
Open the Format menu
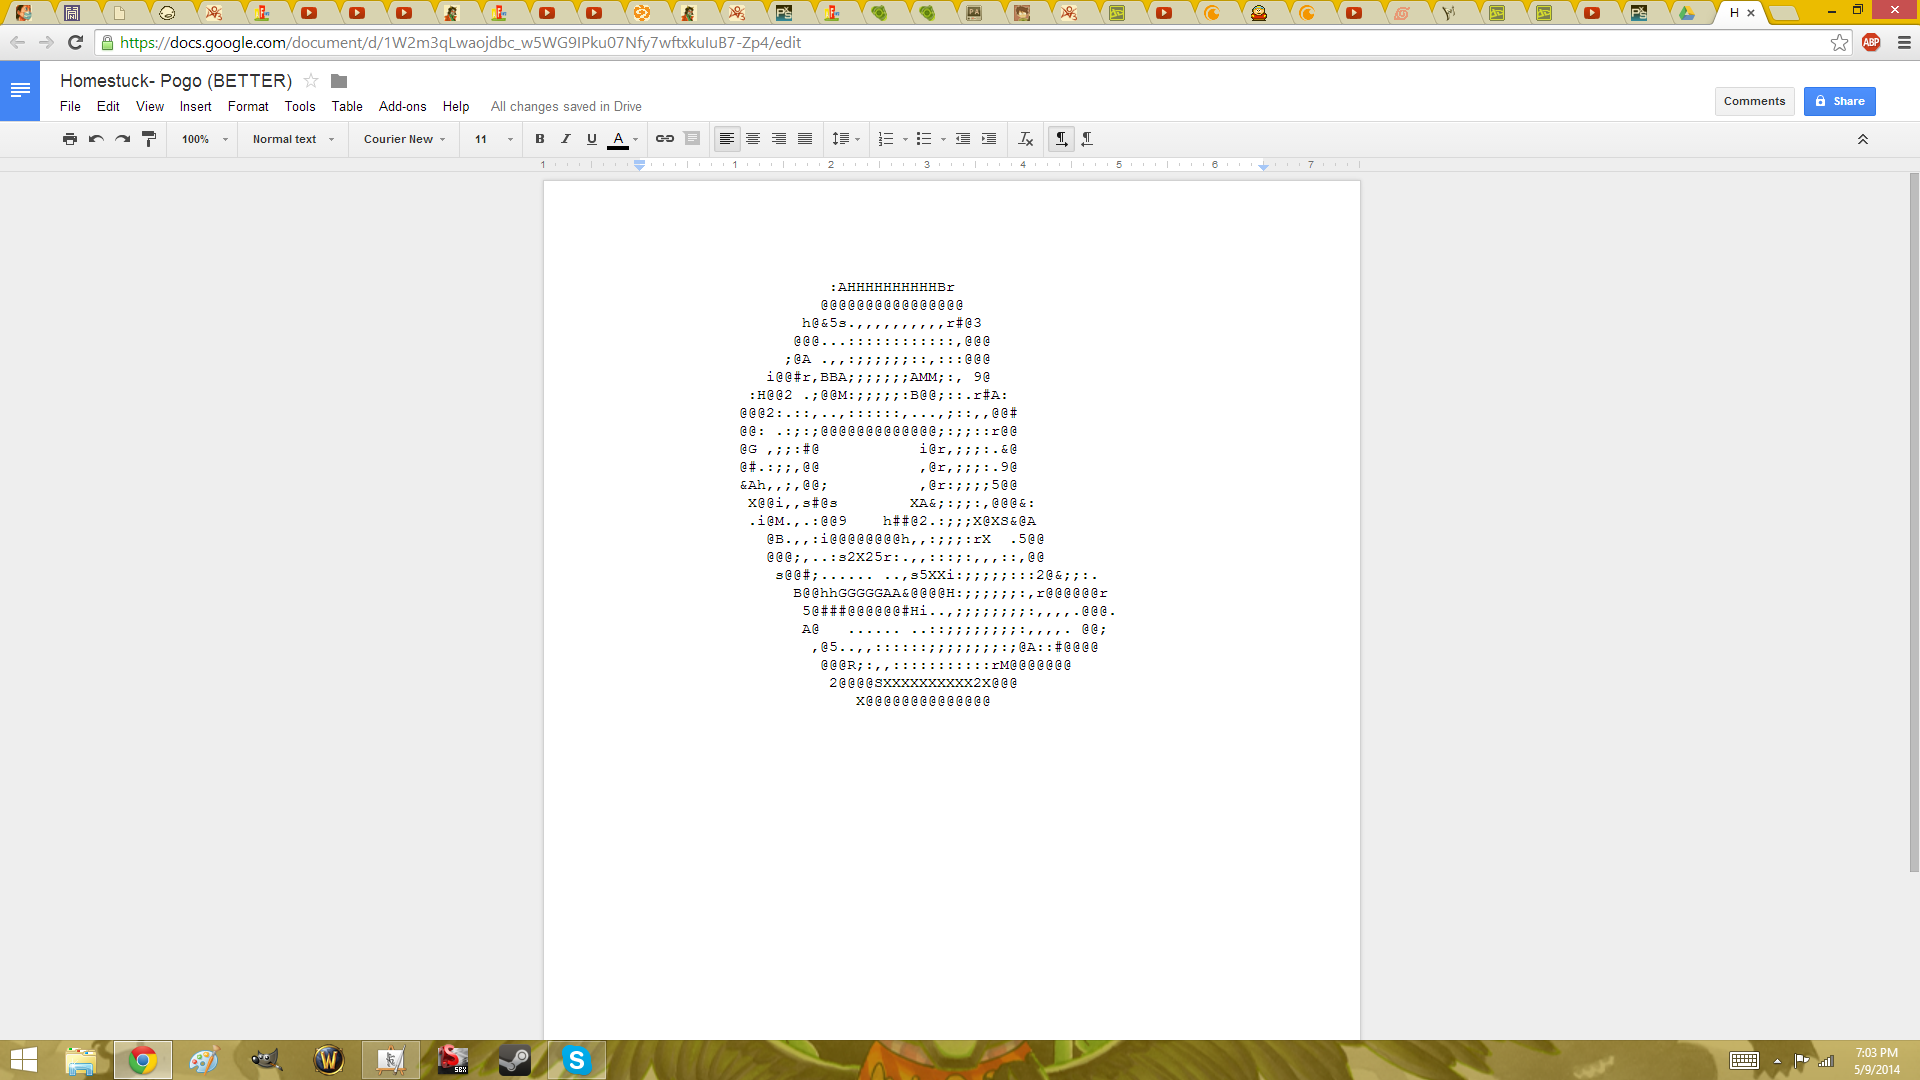[x=248, y=106]
